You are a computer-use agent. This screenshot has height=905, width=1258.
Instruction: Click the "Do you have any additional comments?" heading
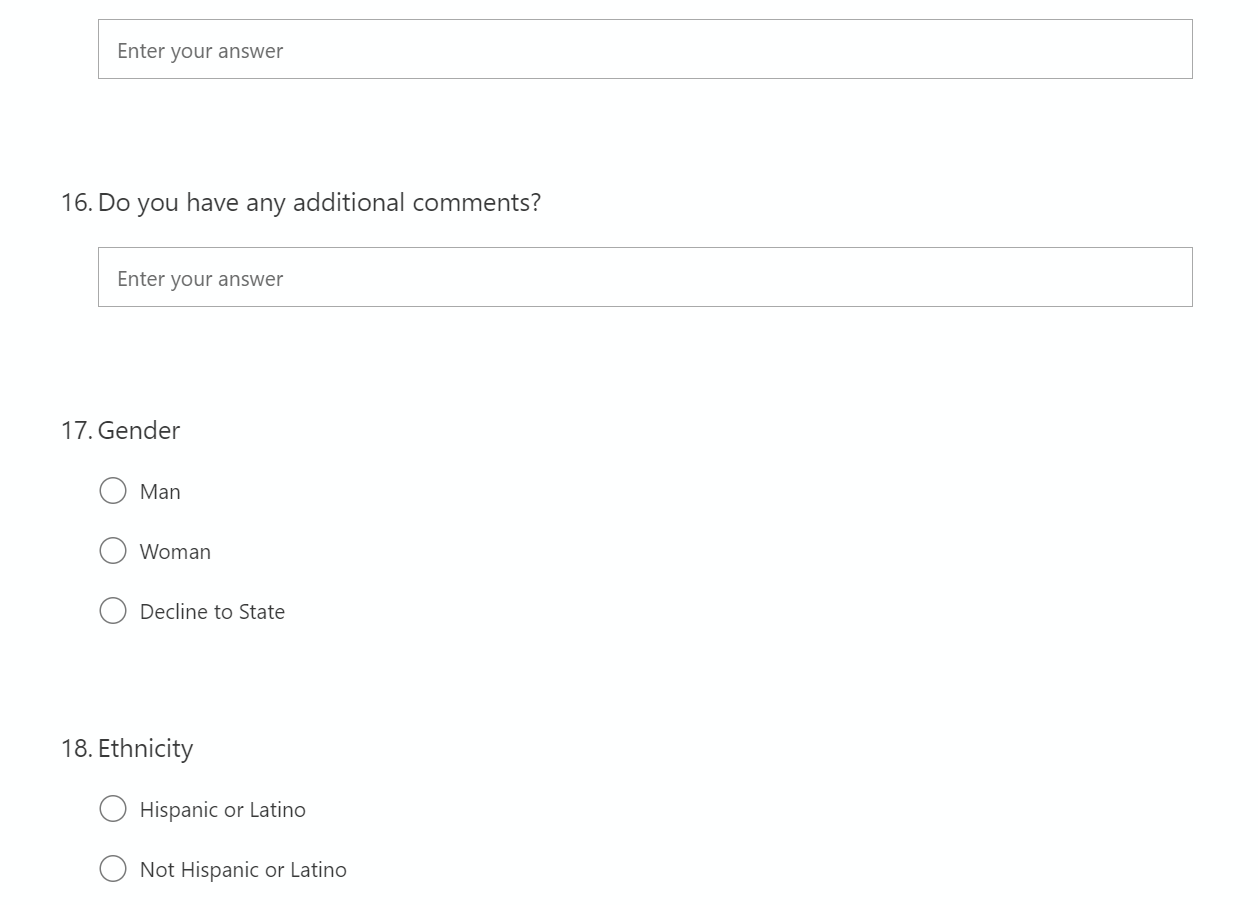(x=319, y=203)
